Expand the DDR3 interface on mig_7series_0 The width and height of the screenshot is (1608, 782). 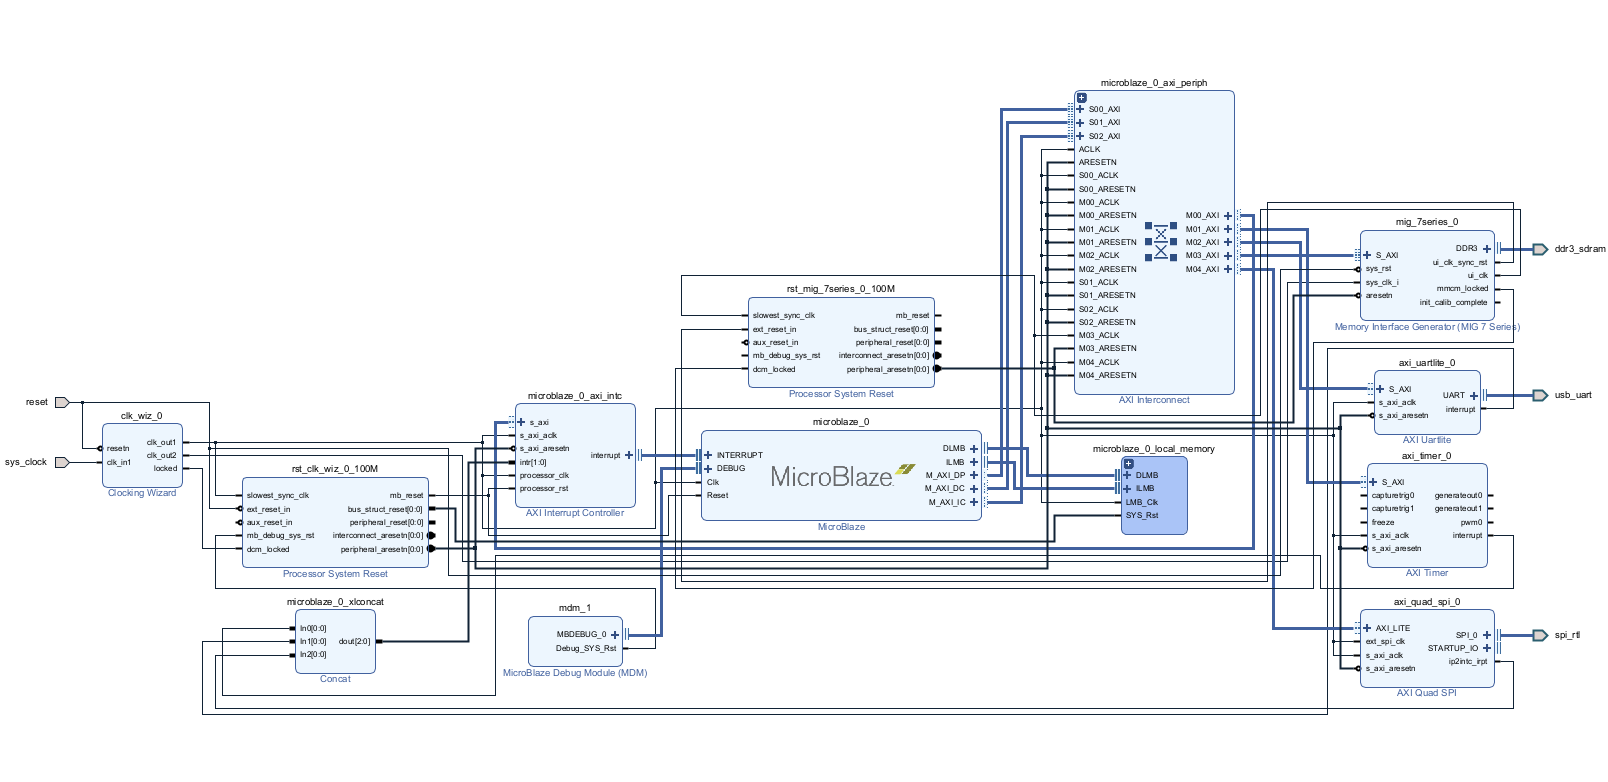[1487, 248]
